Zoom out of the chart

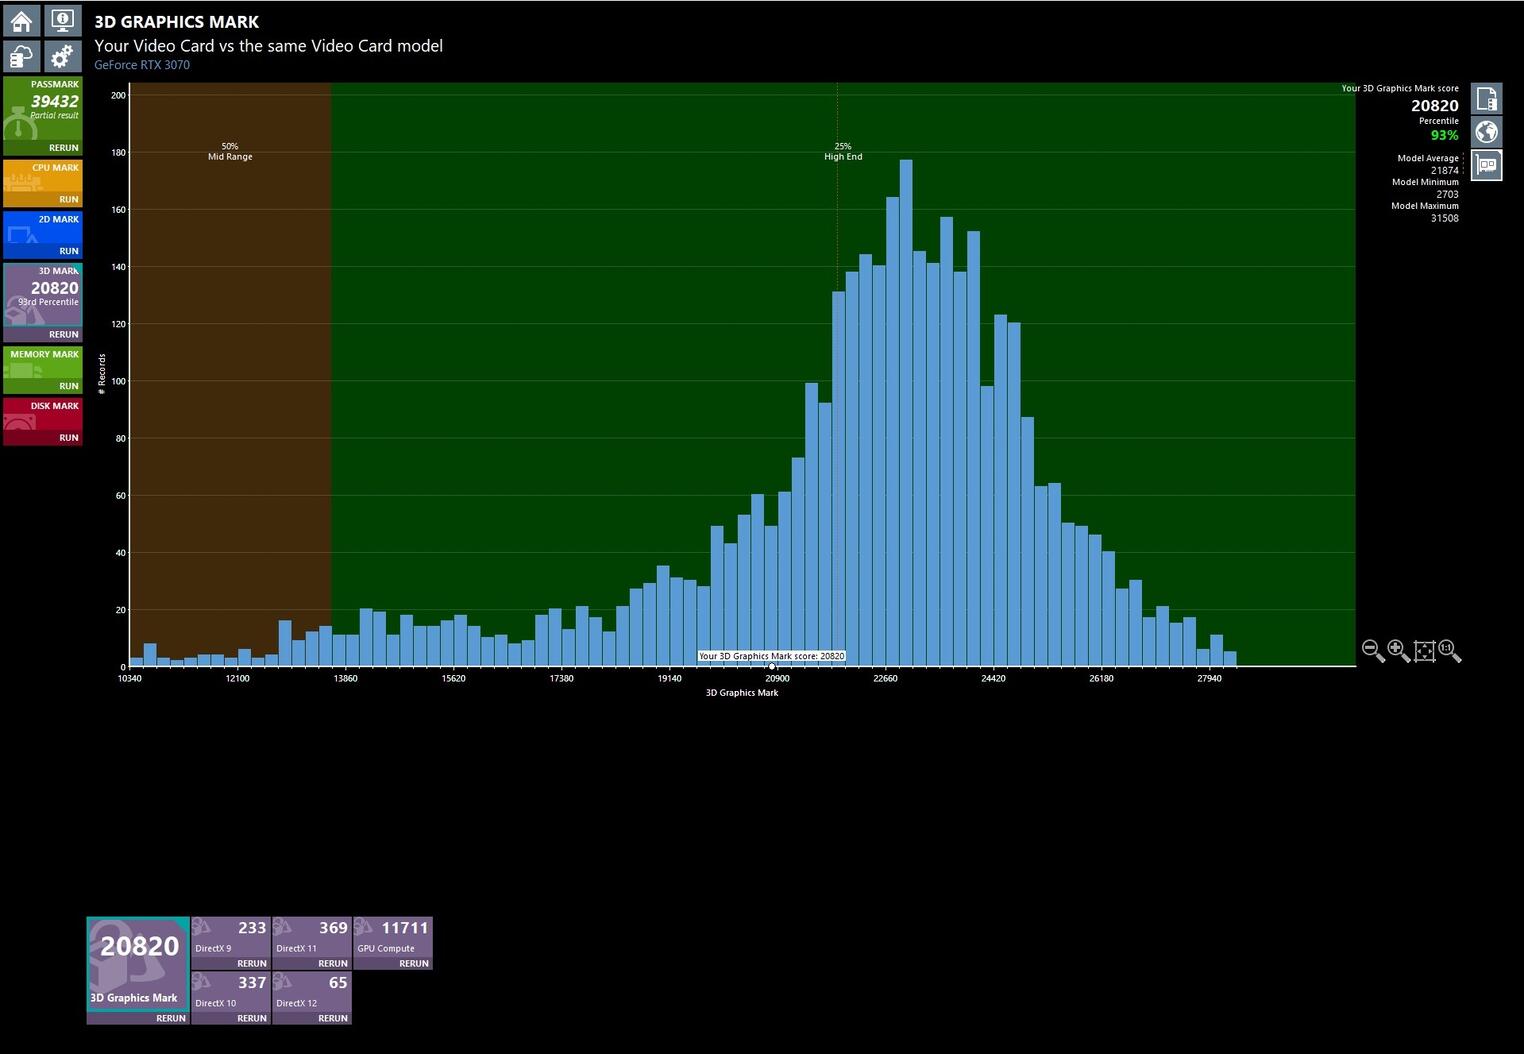coord(1373,651)
